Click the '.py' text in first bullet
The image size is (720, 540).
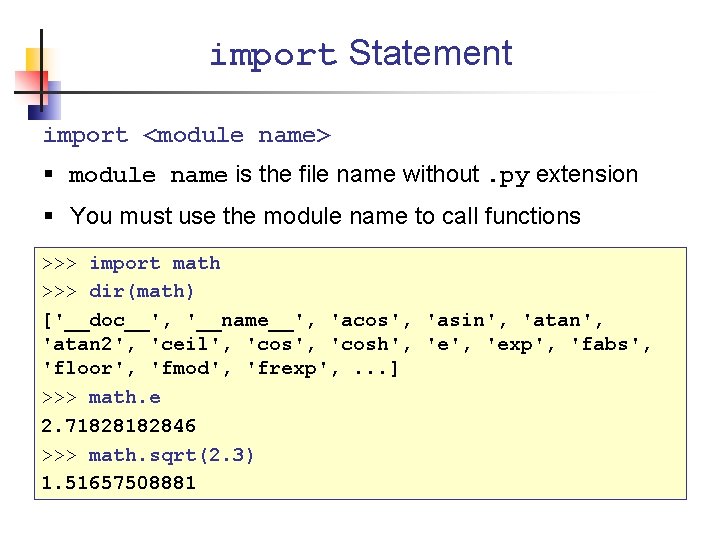click(509, 176)
